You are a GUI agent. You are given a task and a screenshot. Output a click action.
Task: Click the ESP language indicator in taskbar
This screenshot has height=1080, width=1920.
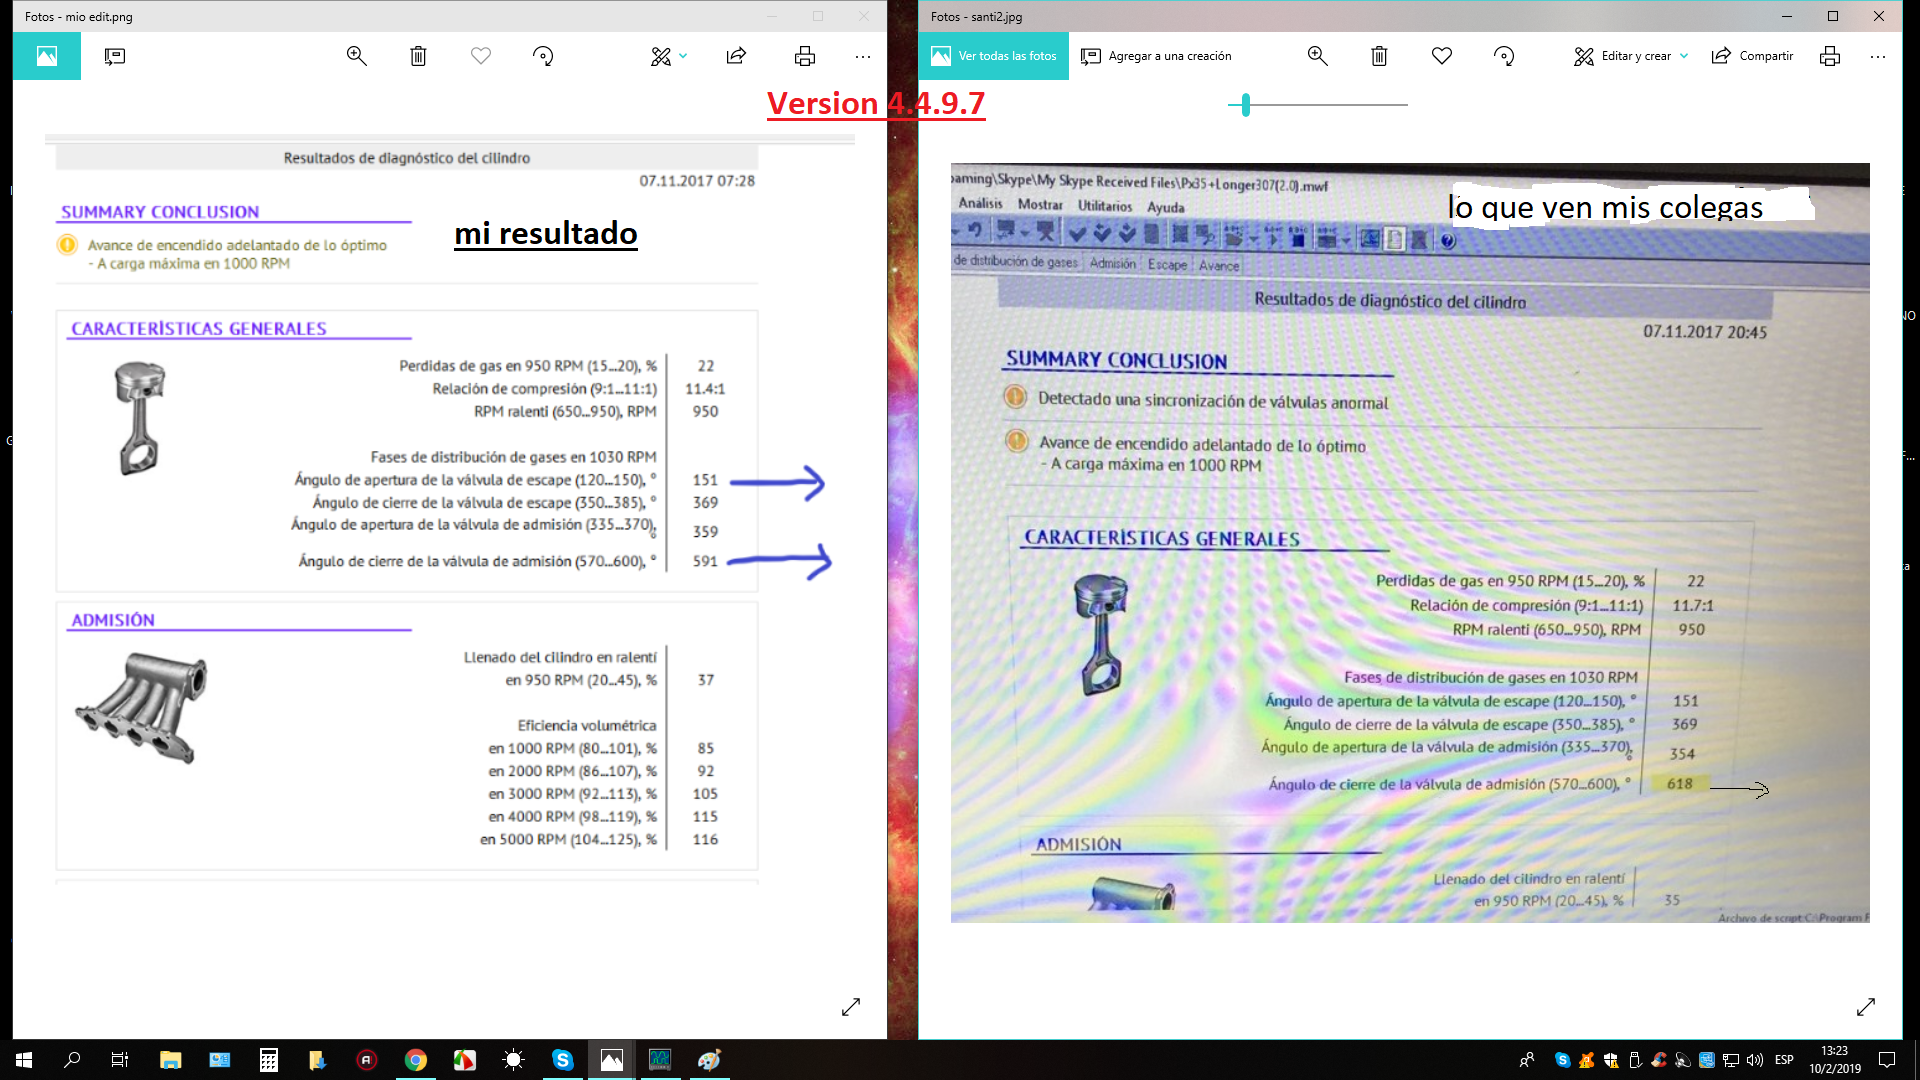click(1784, 1060)
